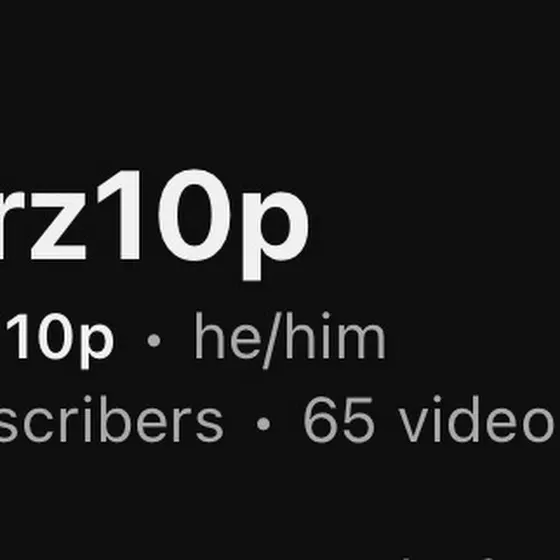Click the dot separator before 65 videos
Screen dimensions: 560x560
264,424
